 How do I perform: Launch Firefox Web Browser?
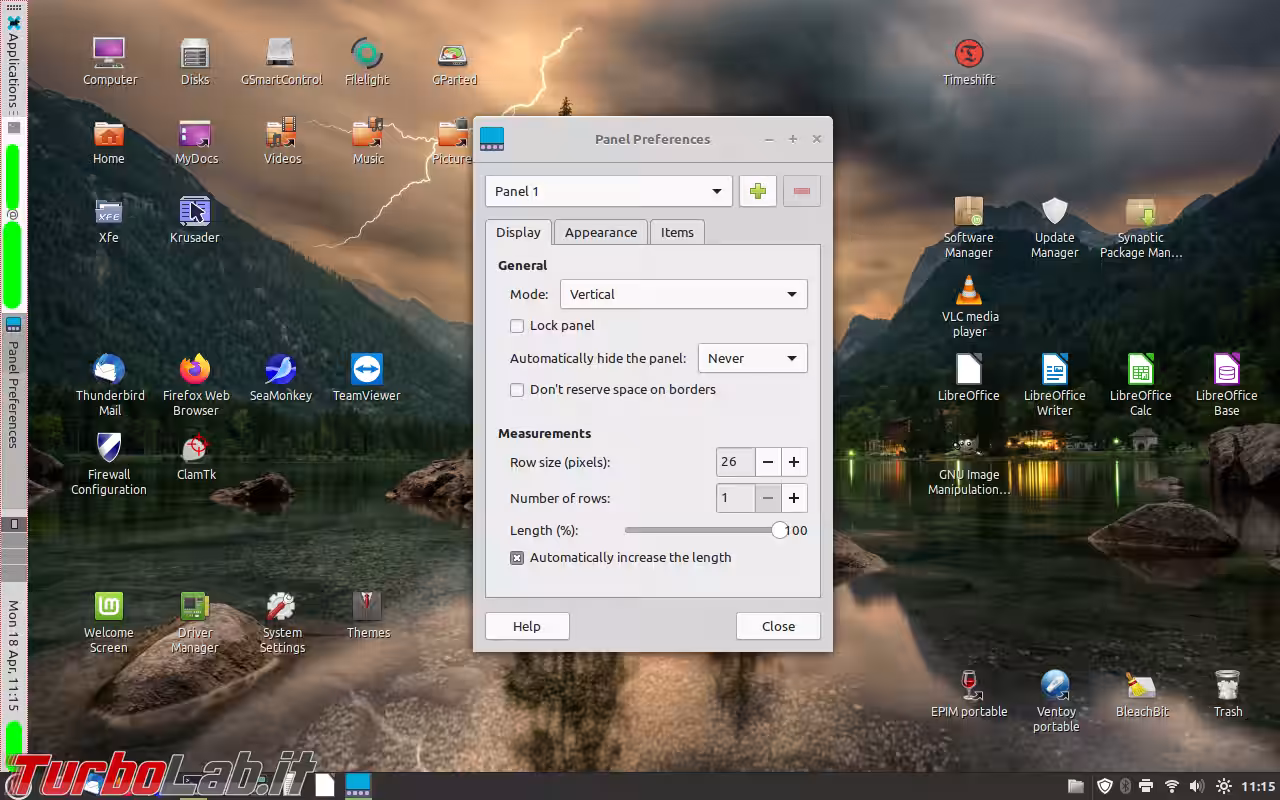click(195, 367)
